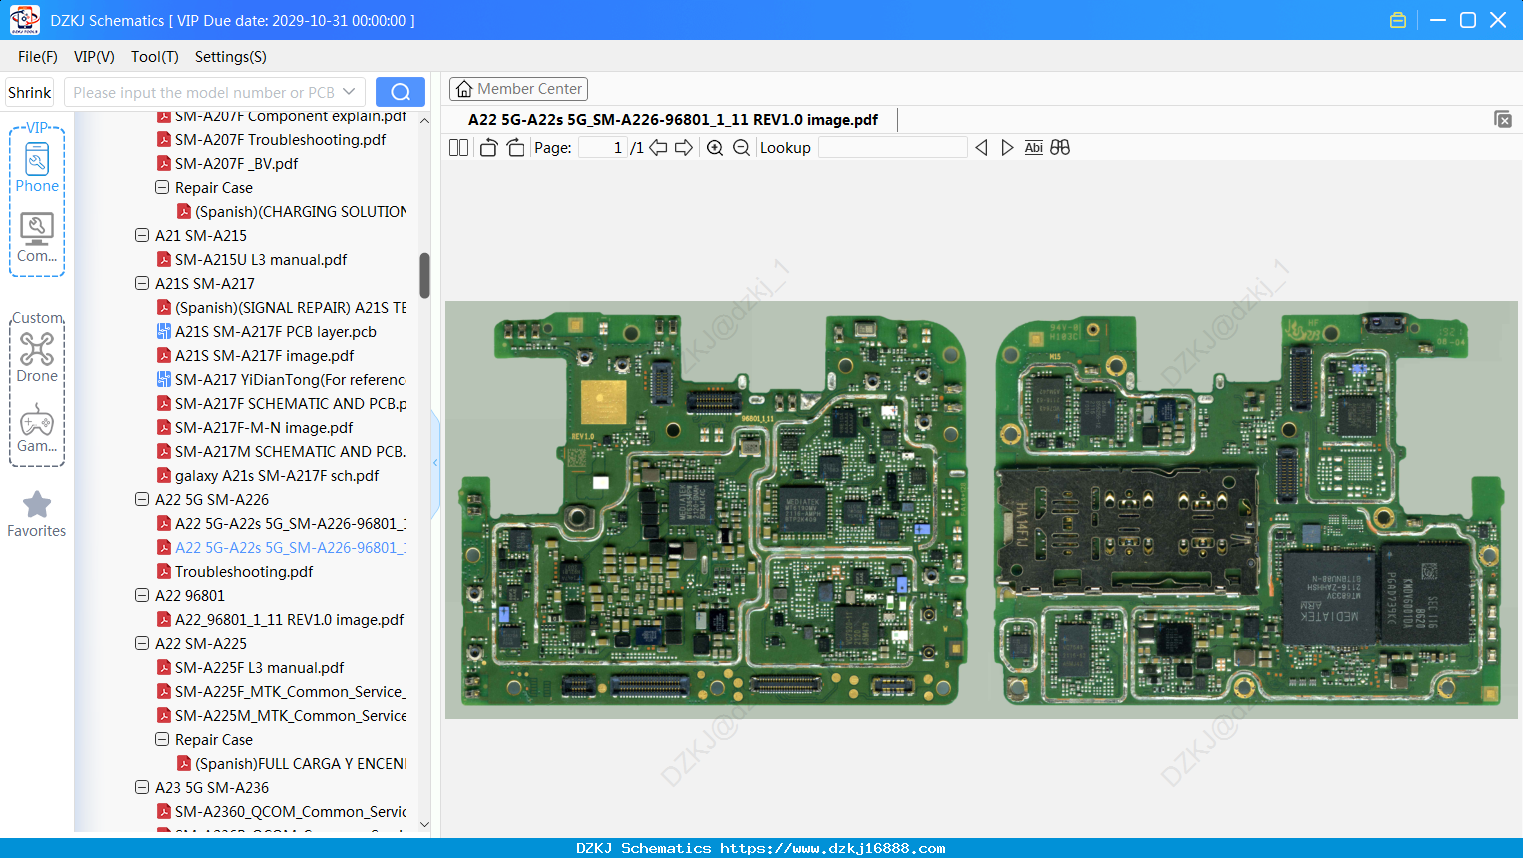Go to the next page arrow
This screenshot has width=1523, height=858.
[x=684, y=148]
